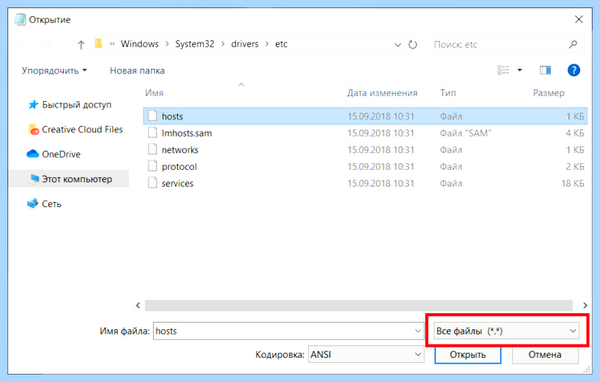This screenshot has height=382, width=600.
Task: Go up one folder level arrow
Action: [x=81, y=45]
